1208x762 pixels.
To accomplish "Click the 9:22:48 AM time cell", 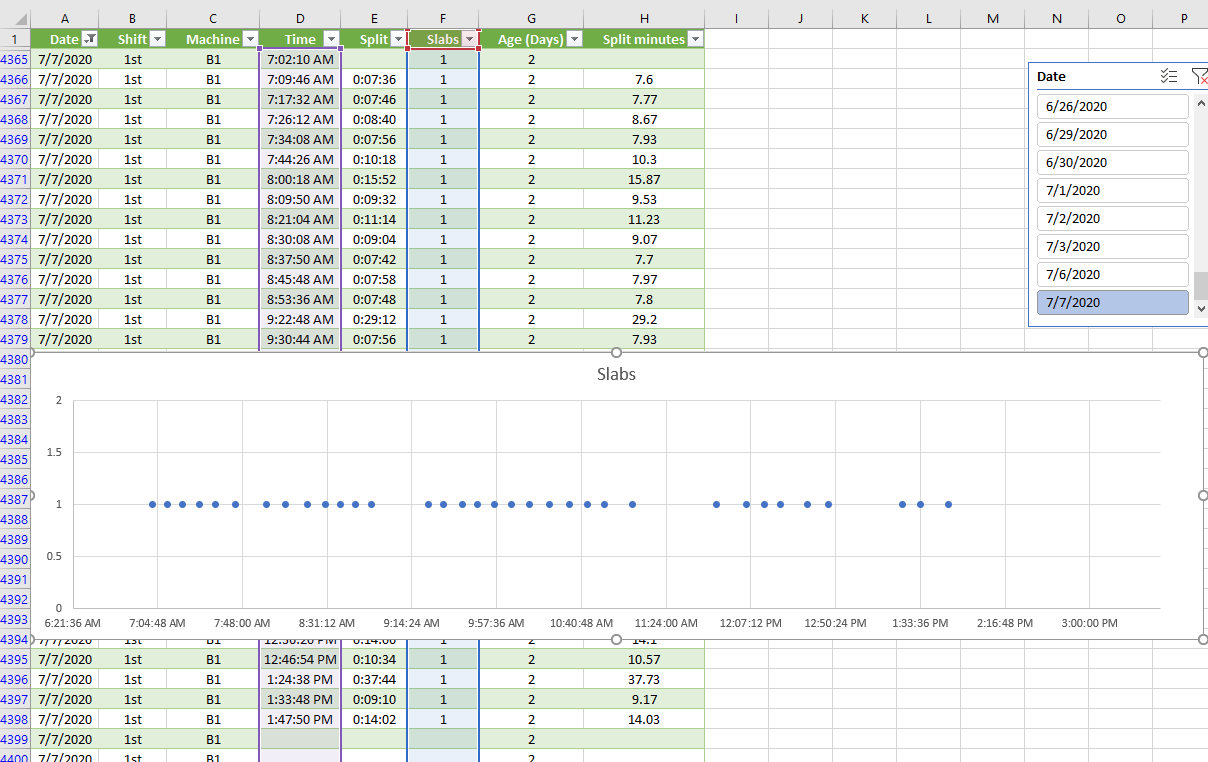I will point(300,319).
